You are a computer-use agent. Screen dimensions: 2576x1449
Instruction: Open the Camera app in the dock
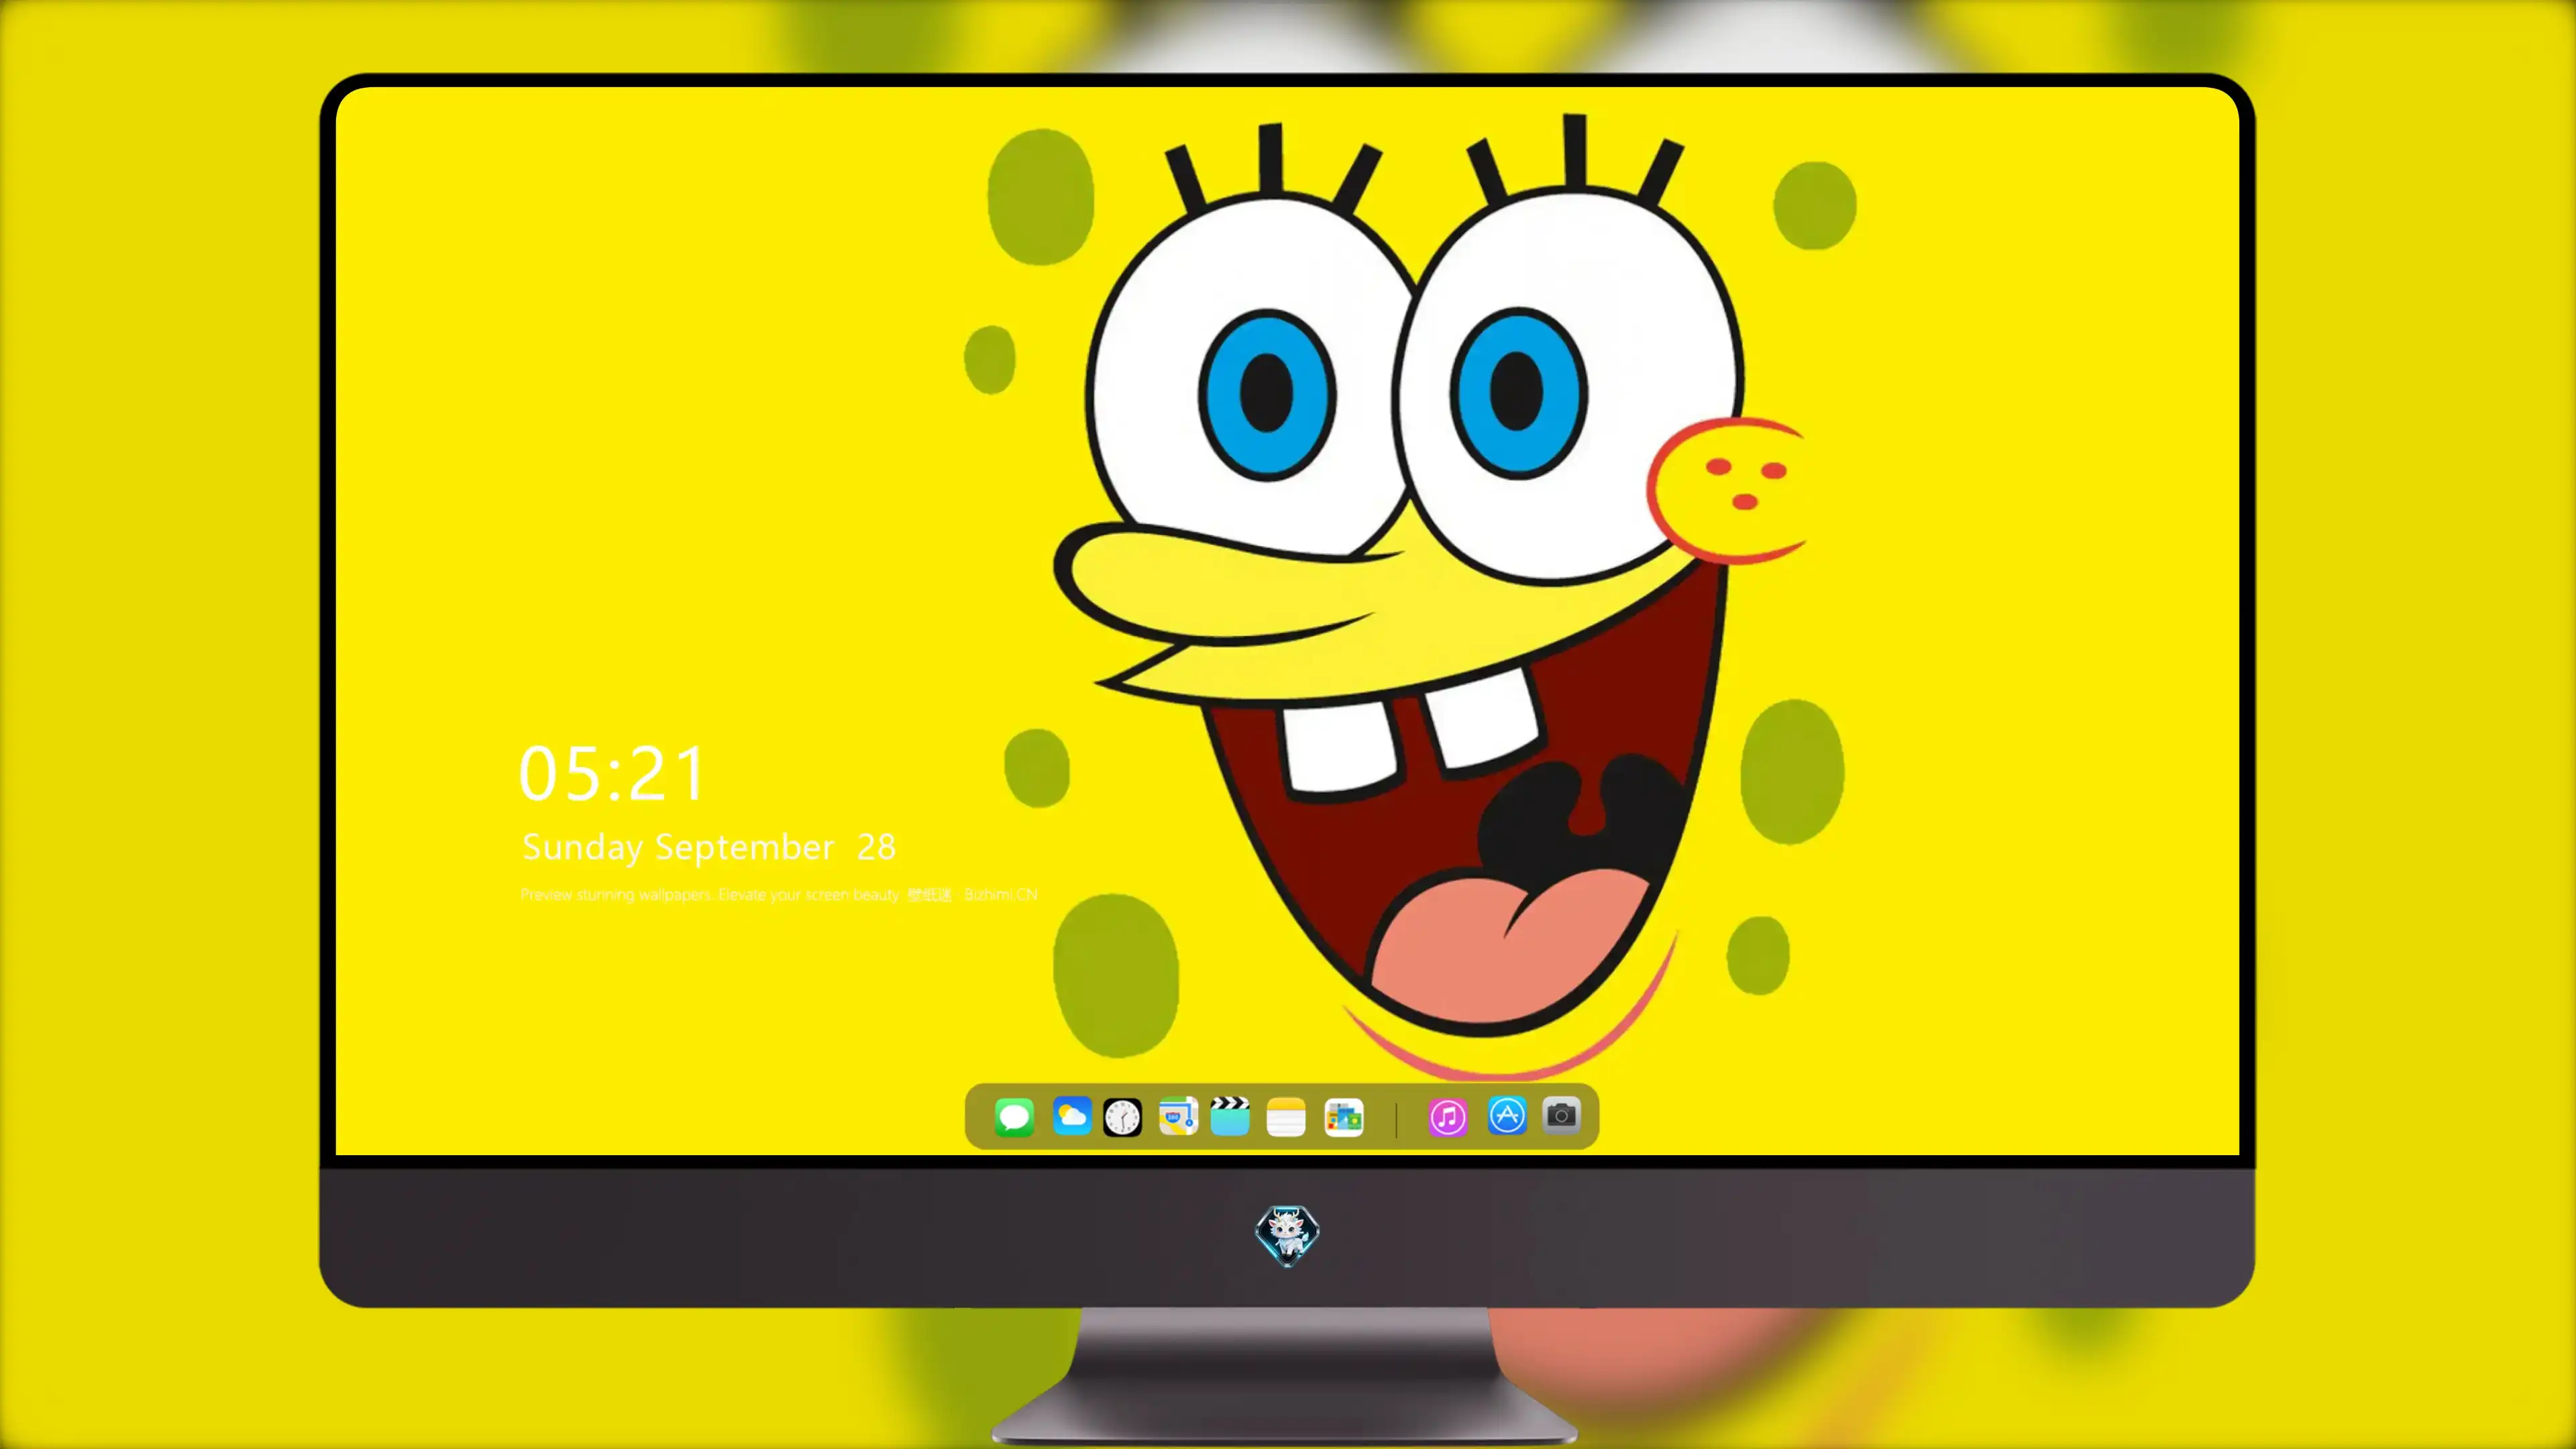click(1561, 1115)
